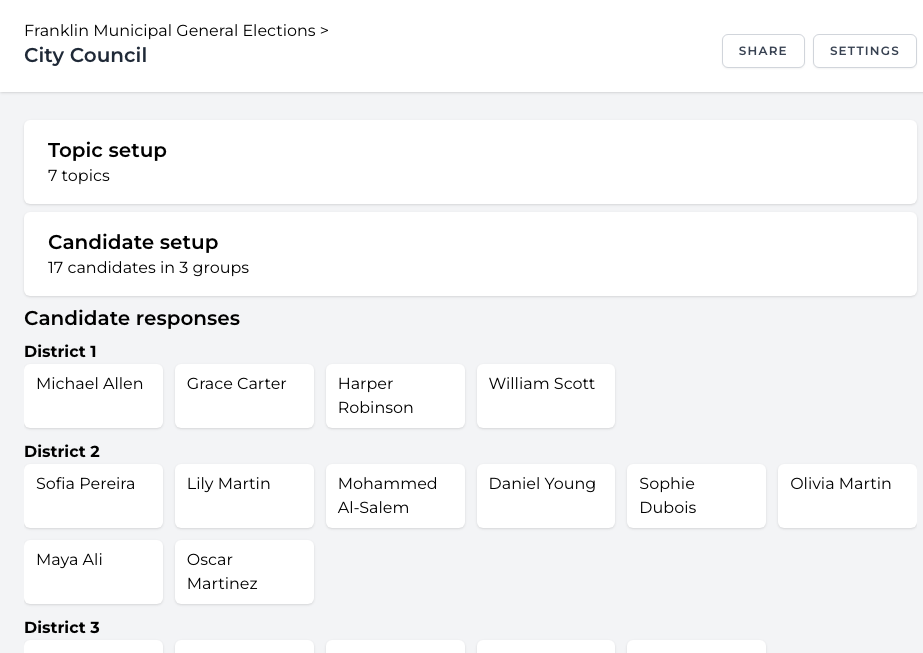
Task: Click the City Council page title
Action: pyautogui.click(x=86, y=56)
